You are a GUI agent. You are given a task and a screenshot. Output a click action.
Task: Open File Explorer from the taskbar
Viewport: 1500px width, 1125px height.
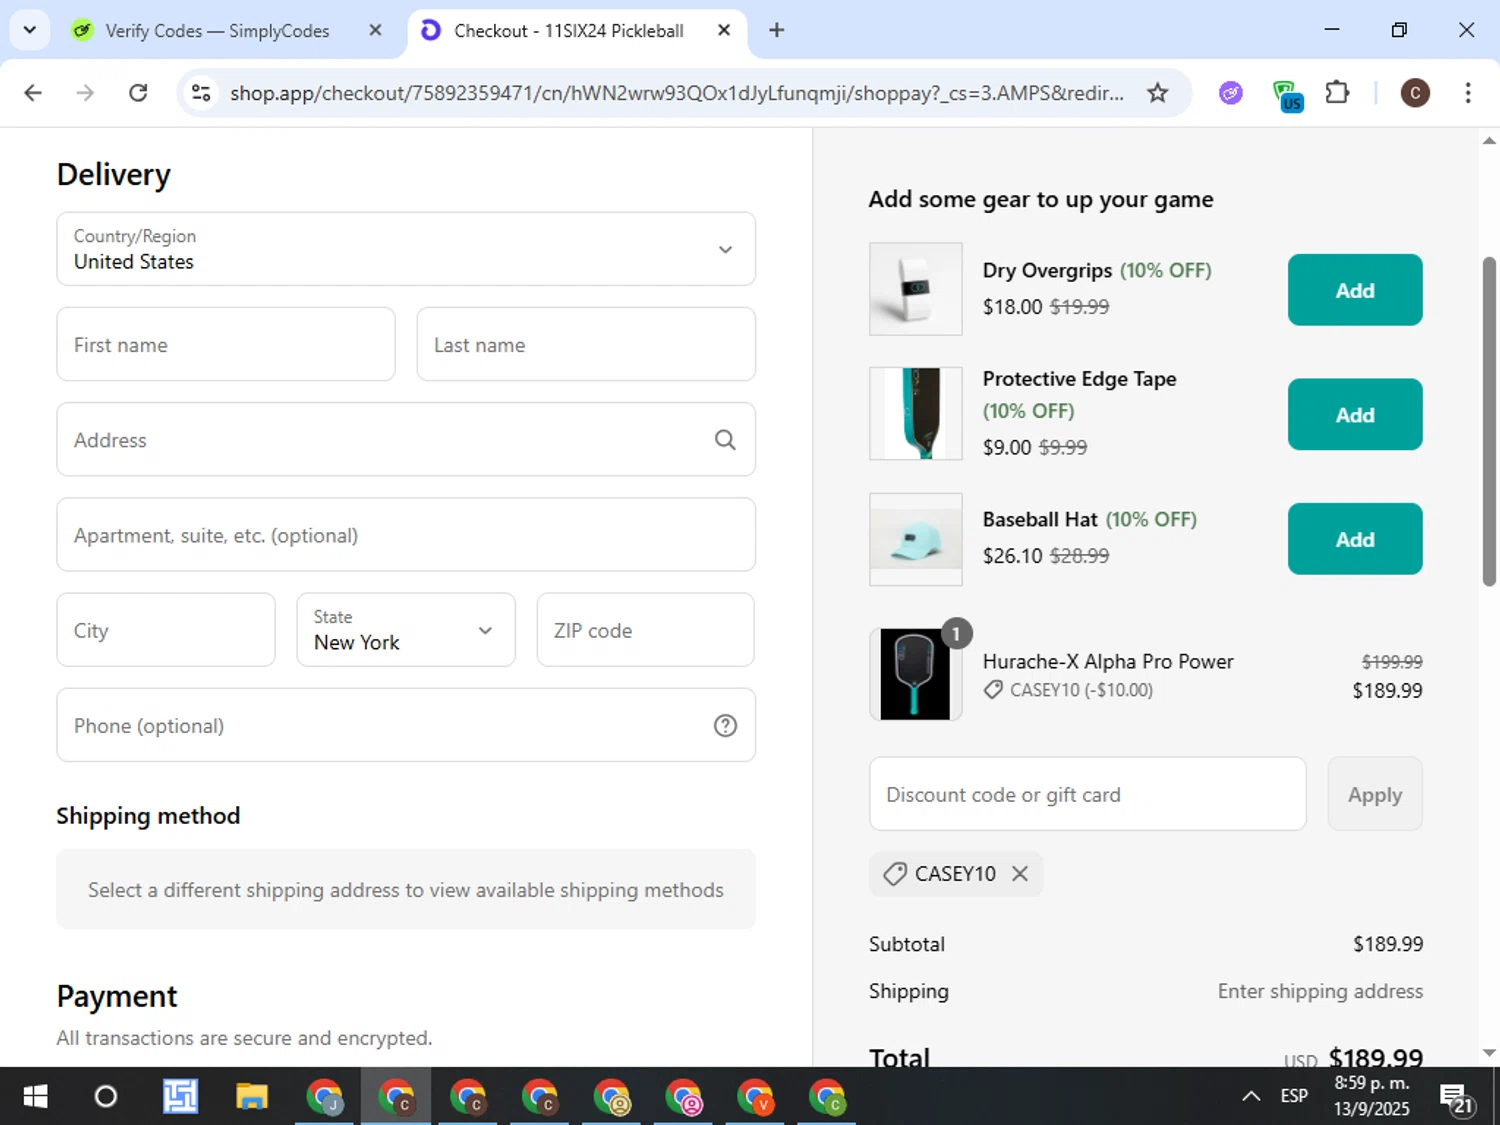pyautogui.click(x=252, y=1097)
